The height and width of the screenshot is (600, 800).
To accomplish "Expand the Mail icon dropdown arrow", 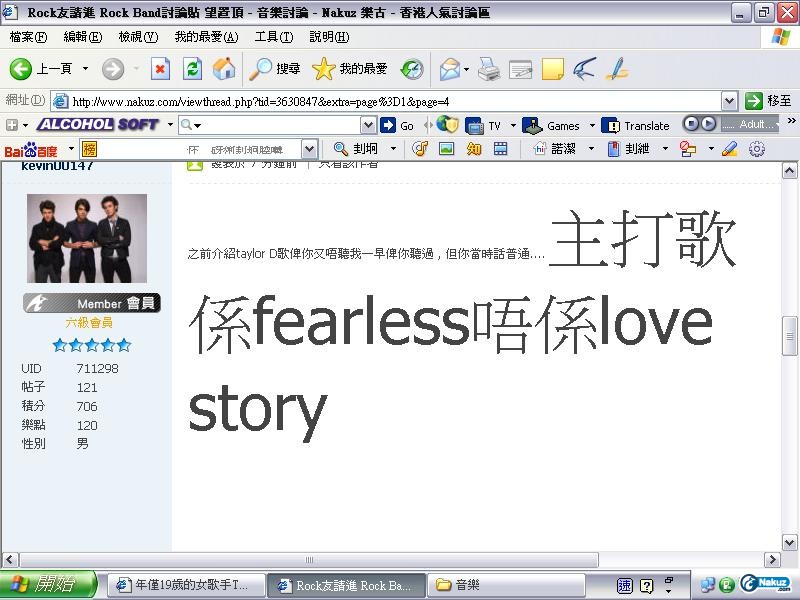I will coord(466,69).
